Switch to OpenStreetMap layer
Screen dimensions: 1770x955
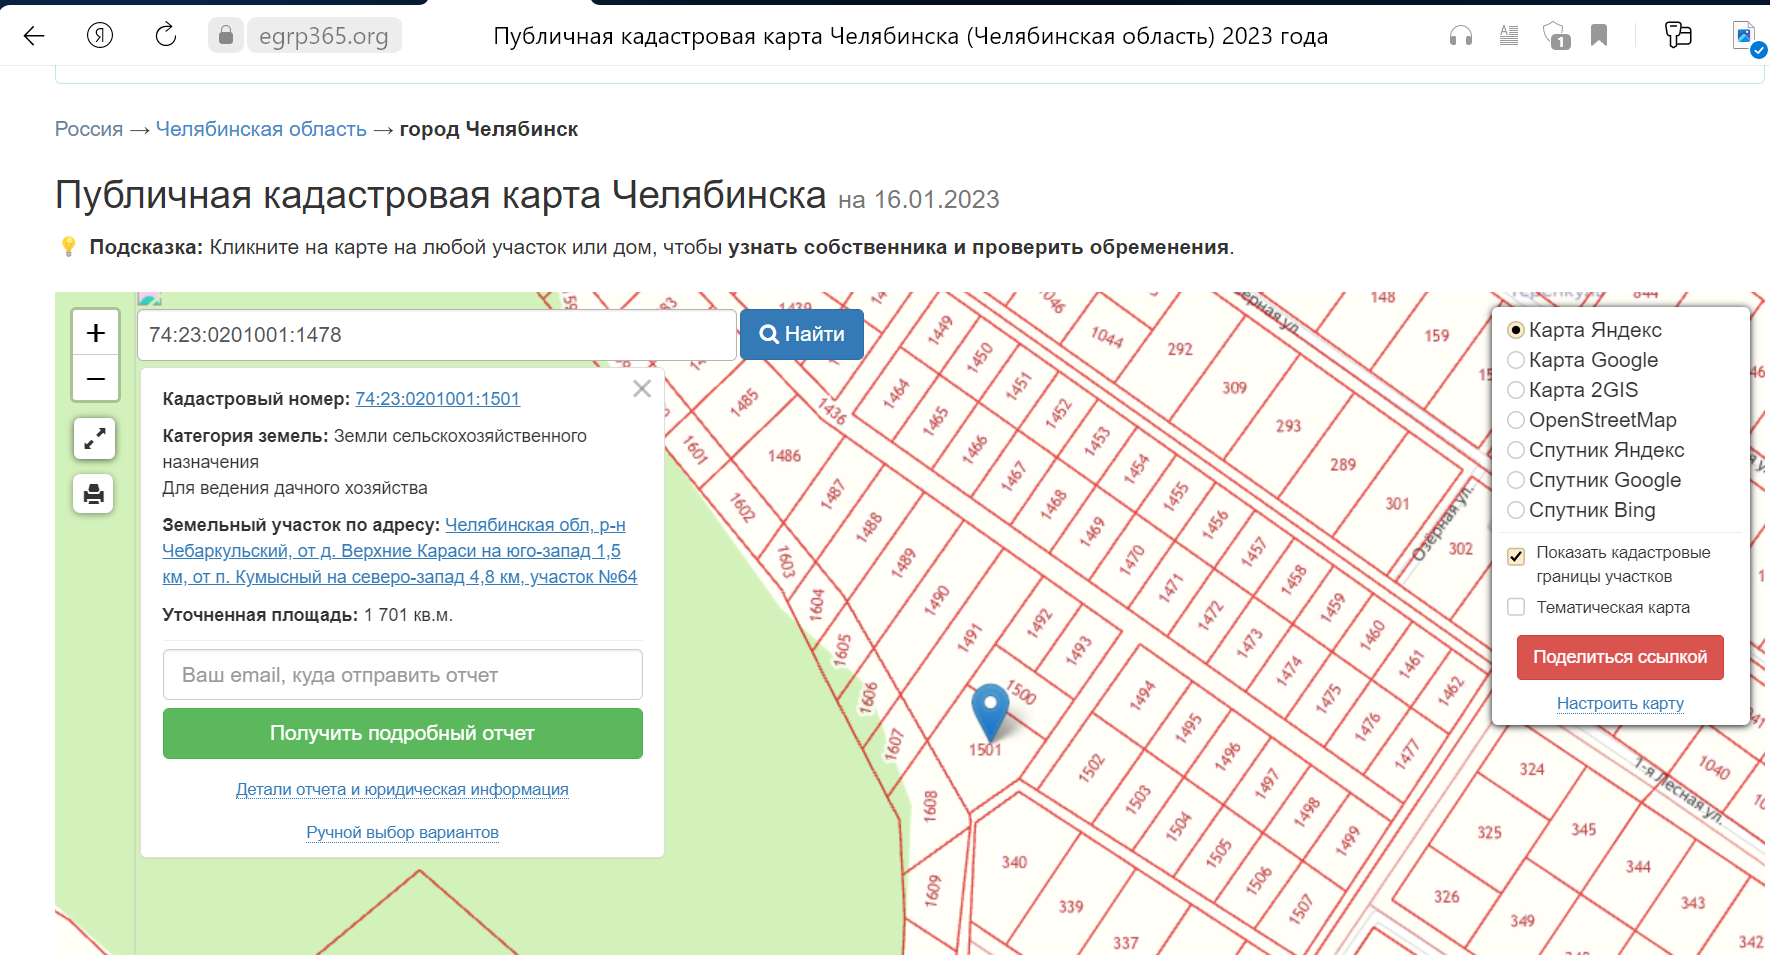[1516, 420]
